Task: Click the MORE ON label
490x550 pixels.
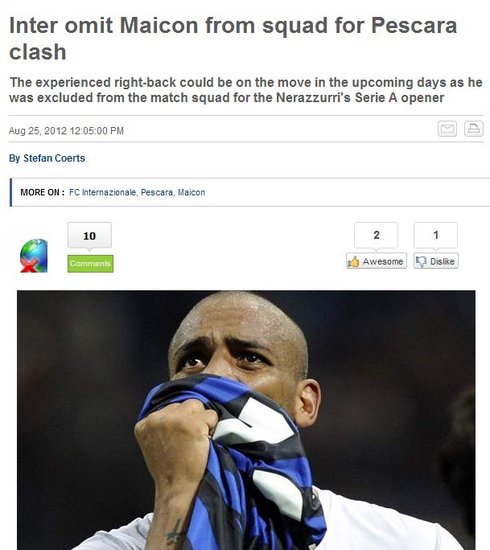Action: click(42, 192)
